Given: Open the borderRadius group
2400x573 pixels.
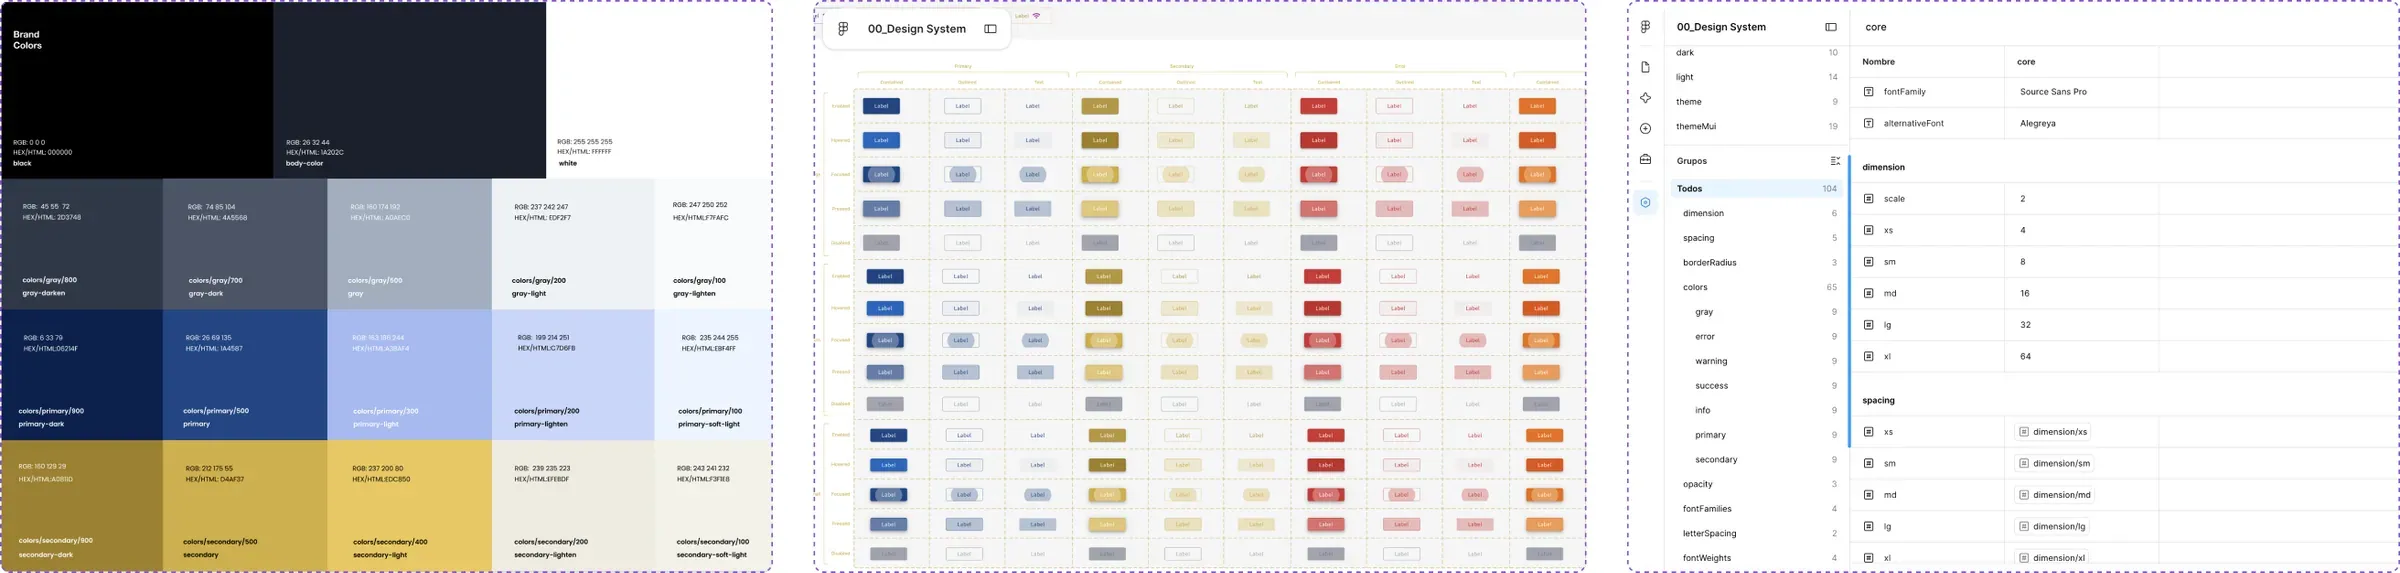Looking at the screenshot, I should (1757, 263).
